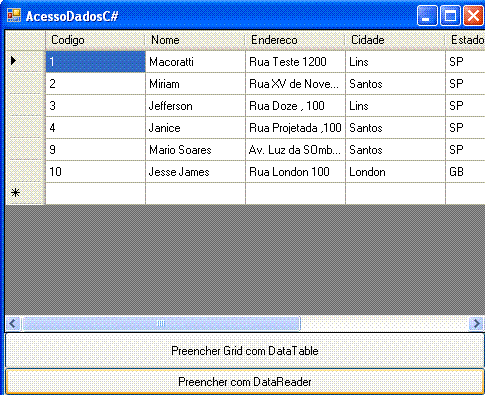The image size is (485, 395).
Task: Select the Codigo cell with value 9
Action: coord(95,149)
